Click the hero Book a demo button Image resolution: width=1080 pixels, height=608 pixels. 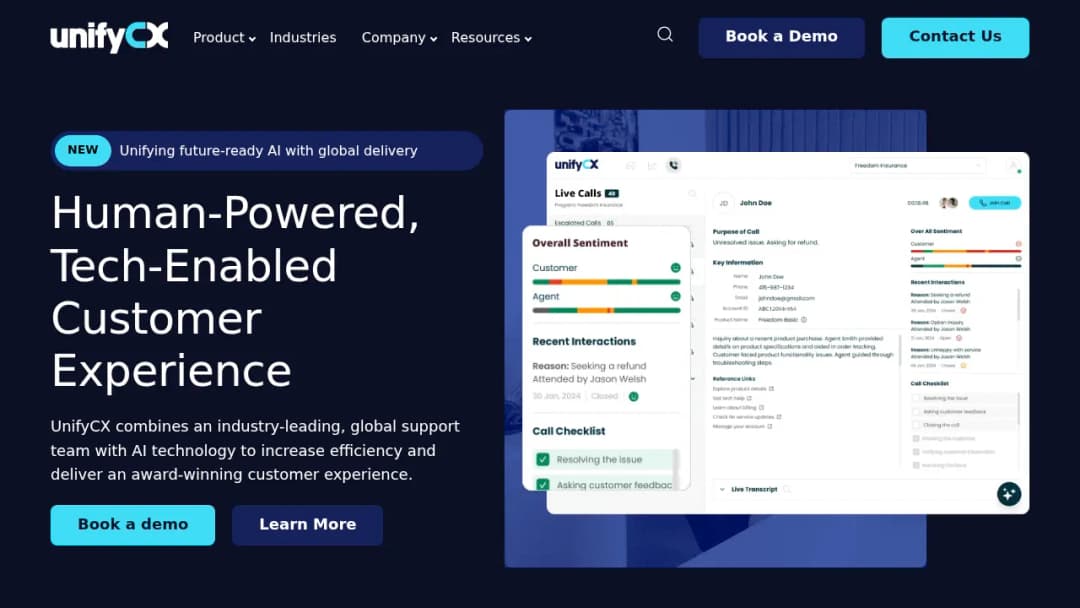(x=133, y=525)
